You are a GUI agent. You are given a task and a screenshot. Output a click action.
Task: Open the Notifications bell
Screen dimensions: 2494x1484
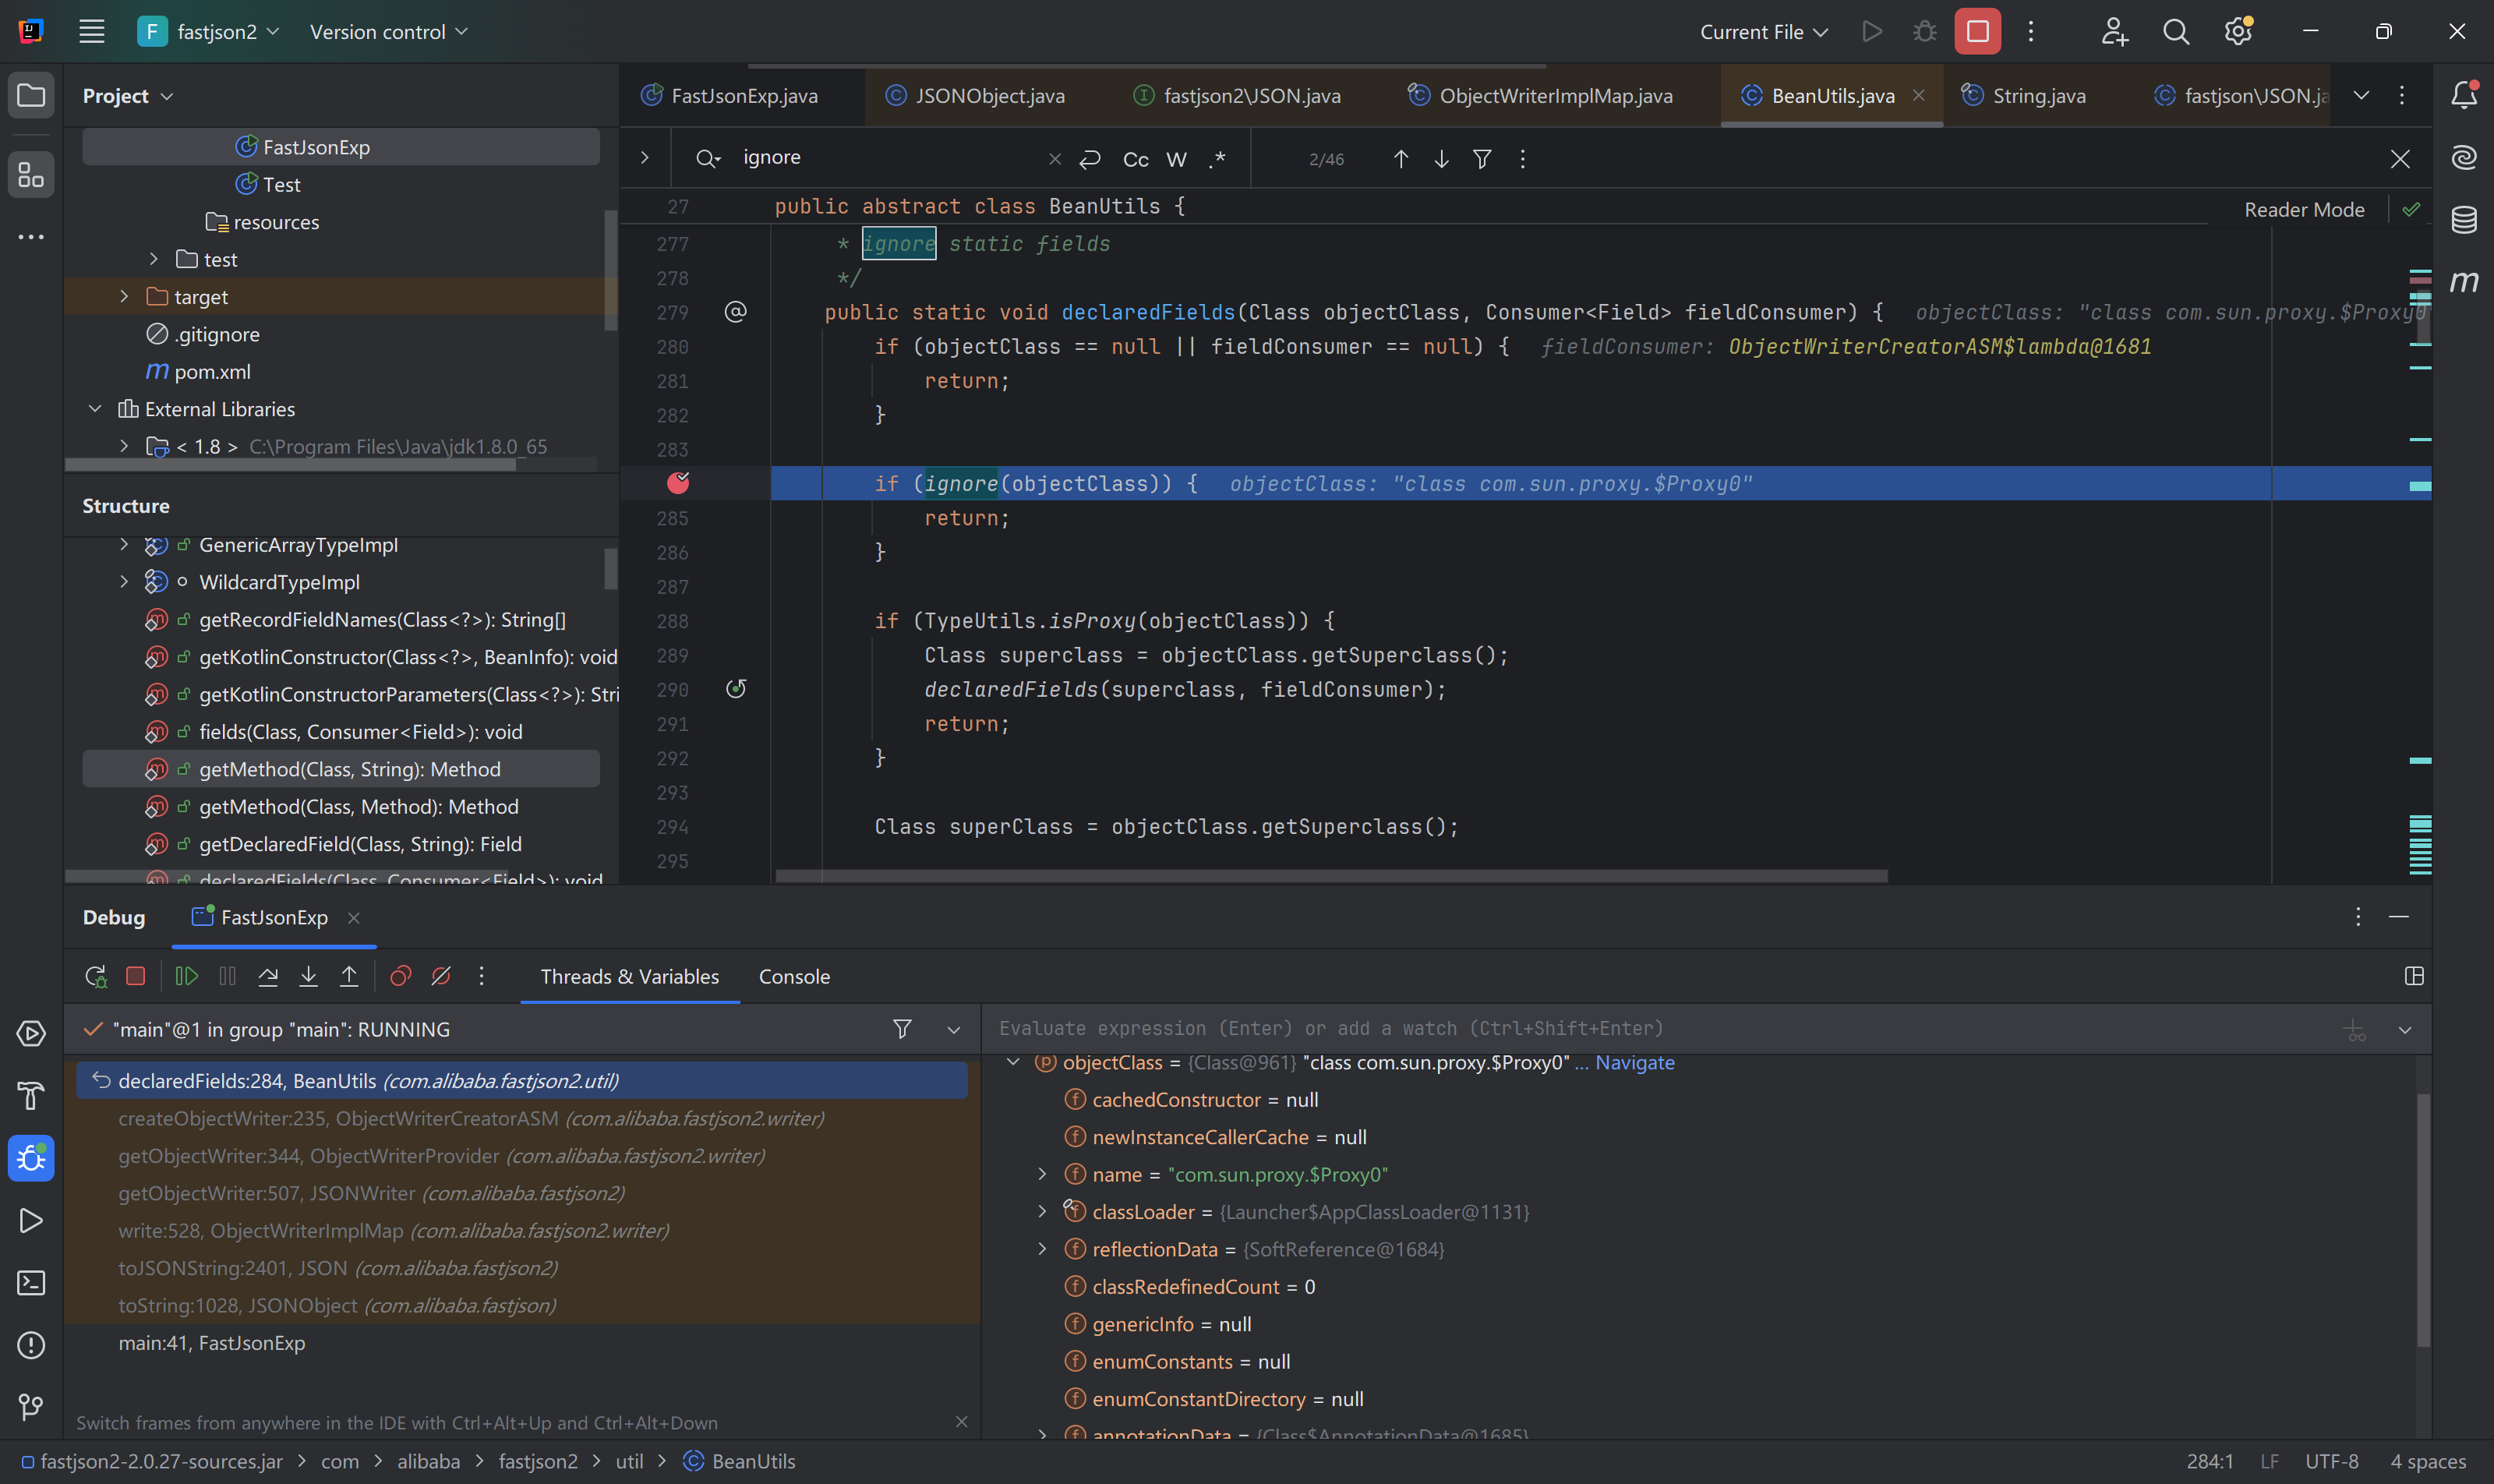pos(2464,95)
